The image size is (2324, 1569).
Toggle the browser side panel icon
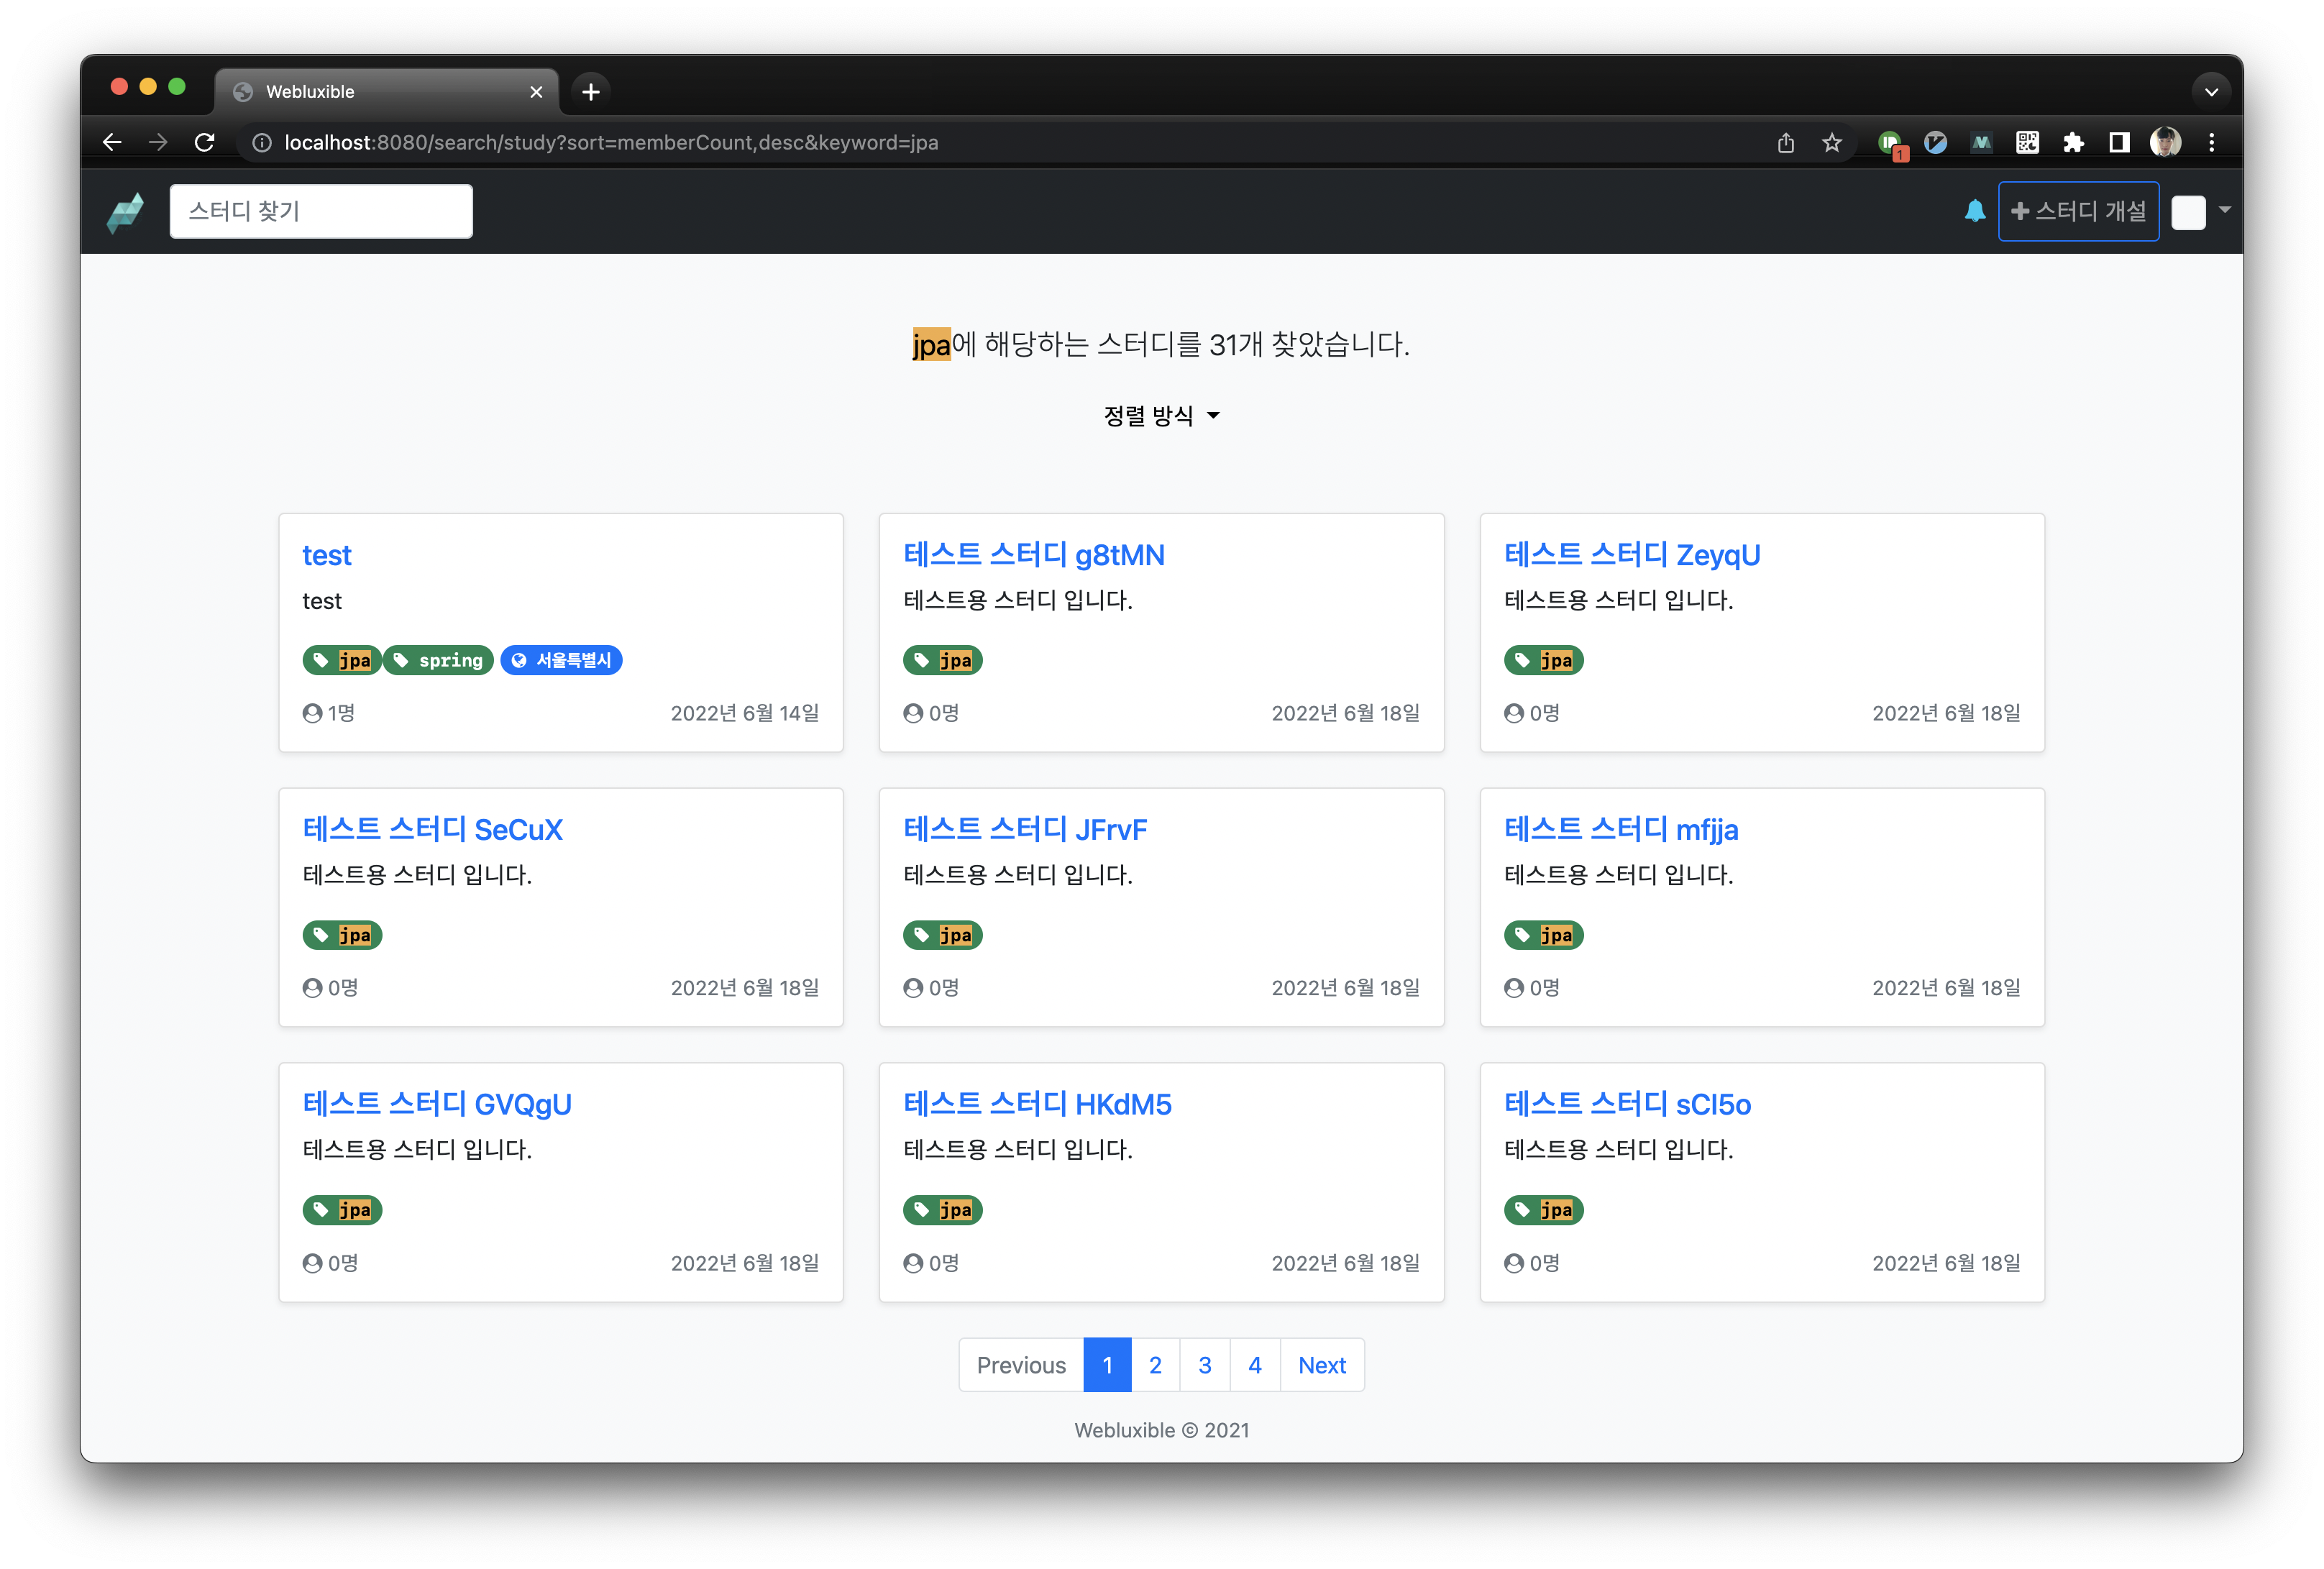2118,142
